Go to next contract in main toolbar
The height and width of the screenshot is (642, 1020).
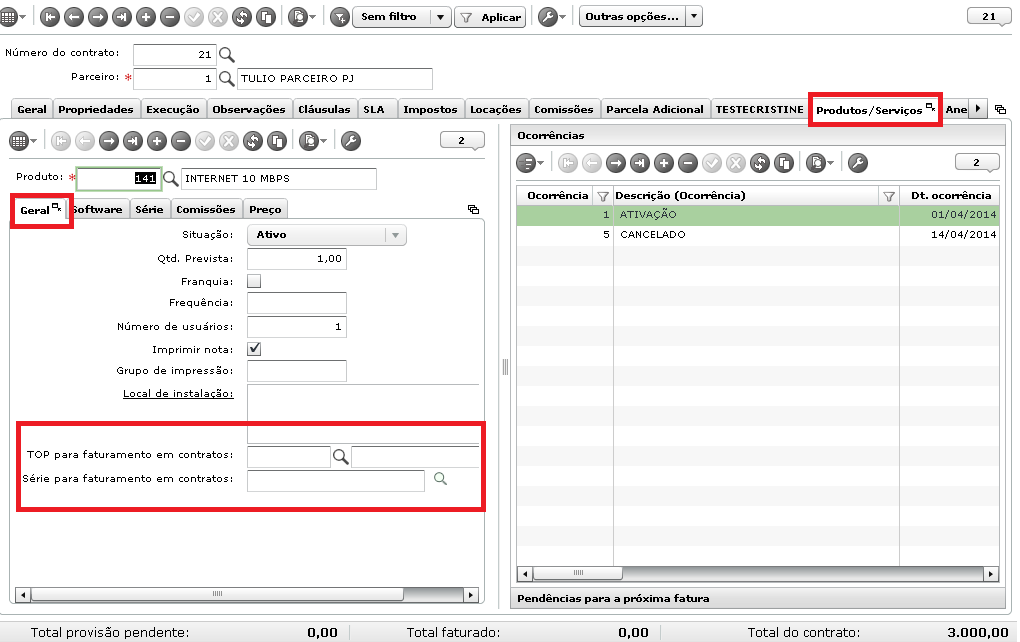click(98, 17)
